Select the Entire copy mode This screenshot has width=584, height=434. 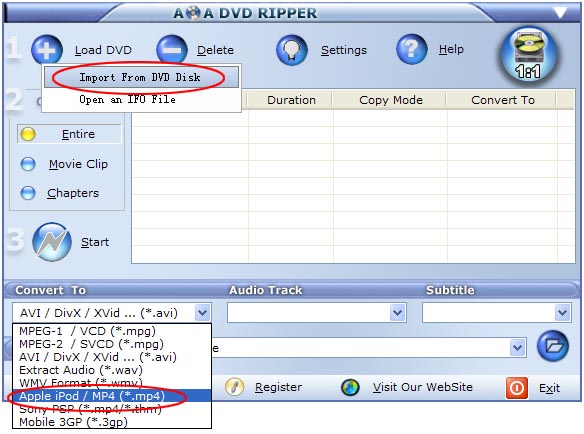pos(69,134)
